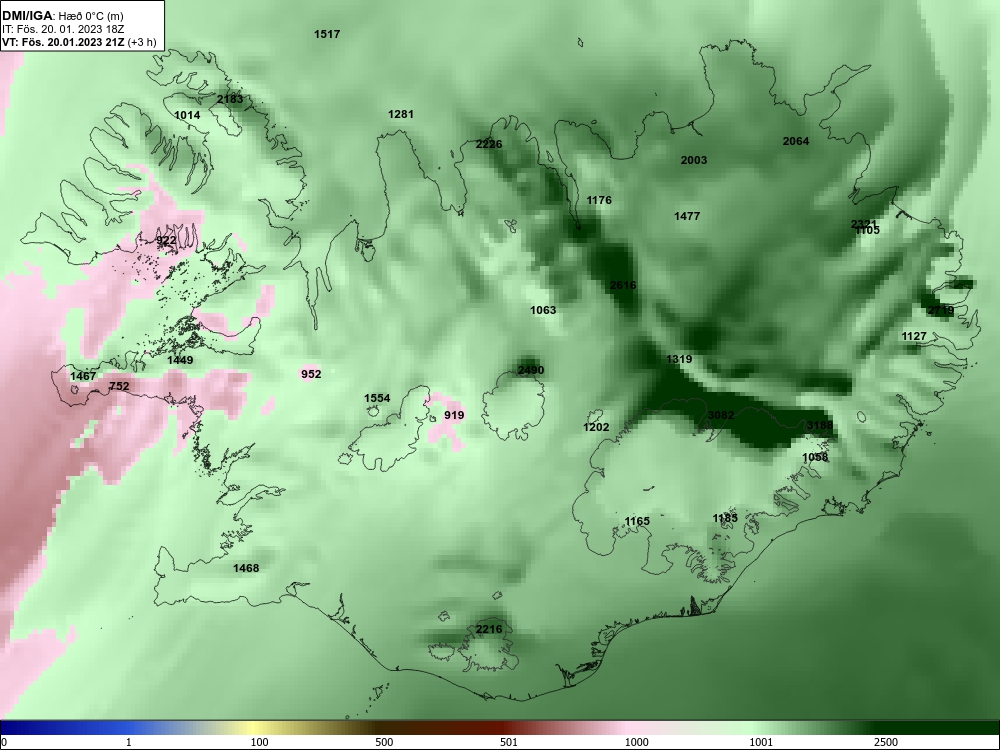Click the value 1165 on the map
1000x750 pixels.
(637, 521)
